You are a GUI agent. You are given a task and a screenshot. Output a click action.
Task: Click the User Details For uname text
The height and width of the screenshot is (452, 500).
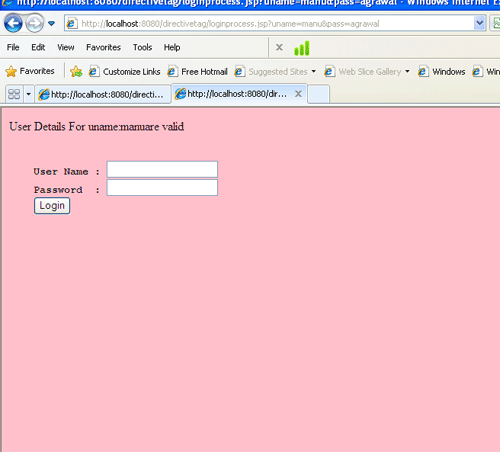97,127
